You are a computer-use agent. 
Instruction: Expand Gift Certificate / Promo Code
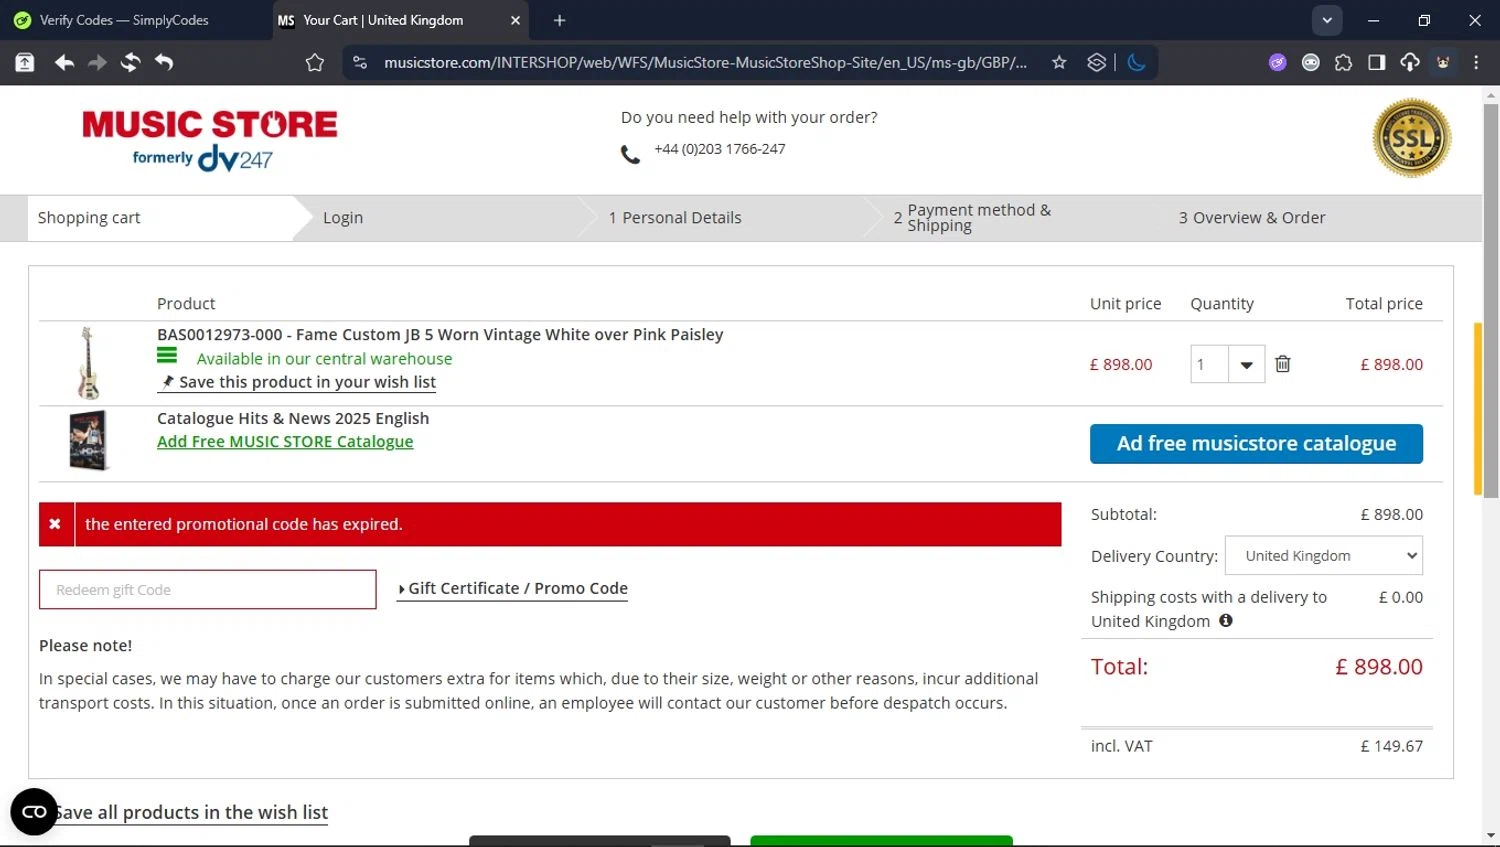tap(513, 589)
